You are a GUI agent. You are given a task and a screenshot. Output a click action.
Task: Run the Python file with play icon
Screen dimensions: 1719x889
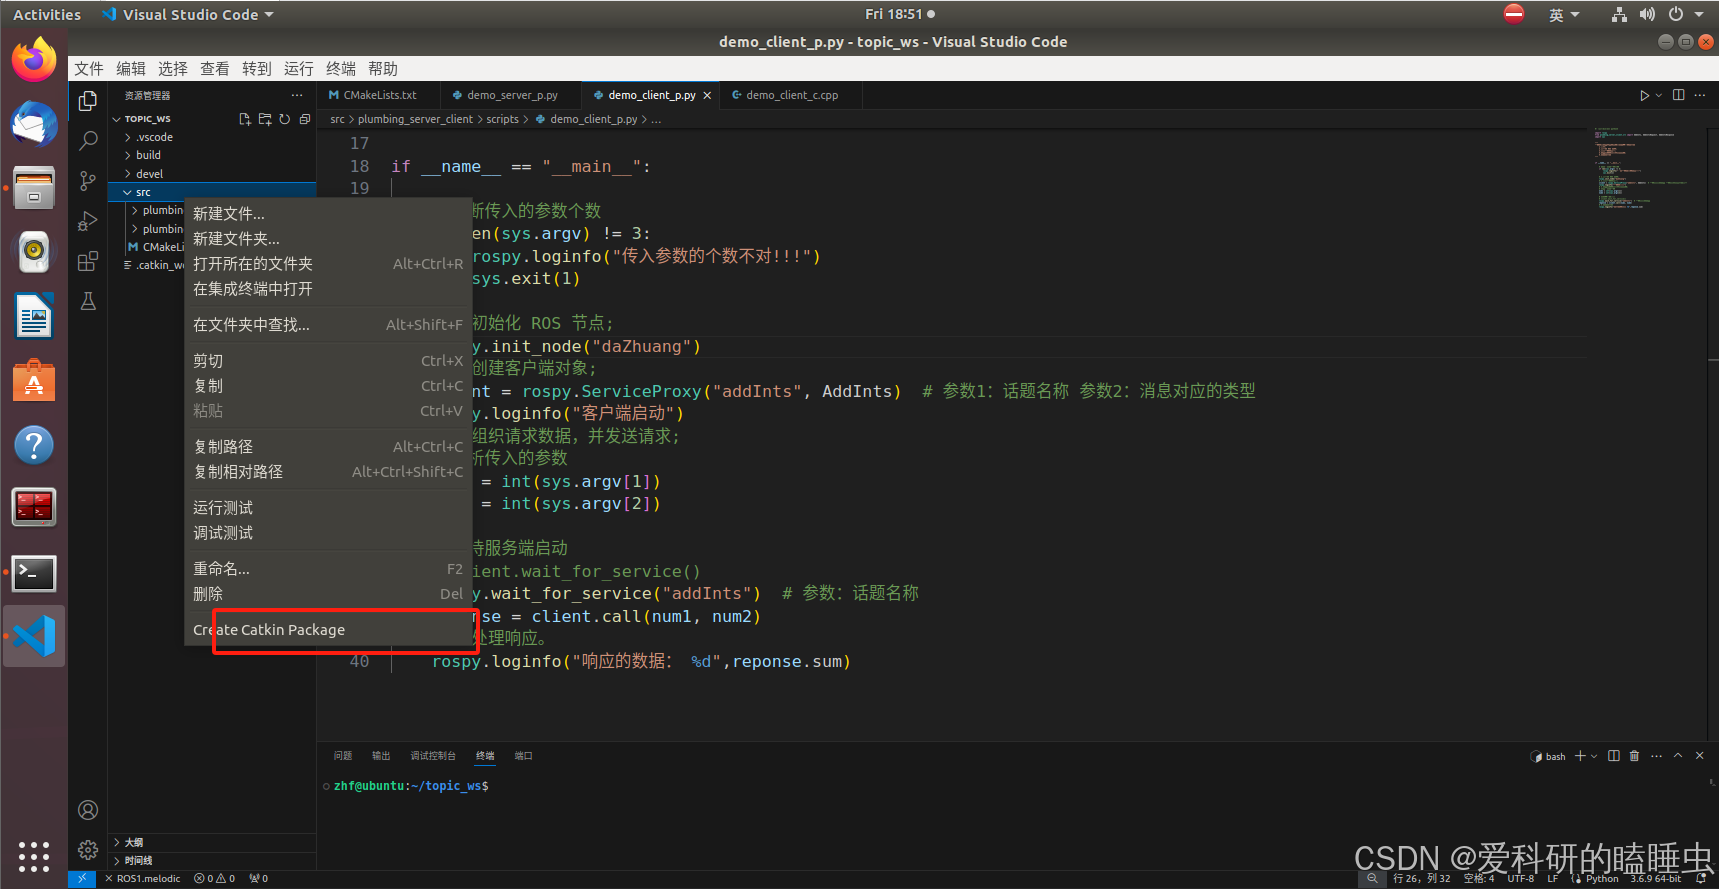coord(1644,95)
